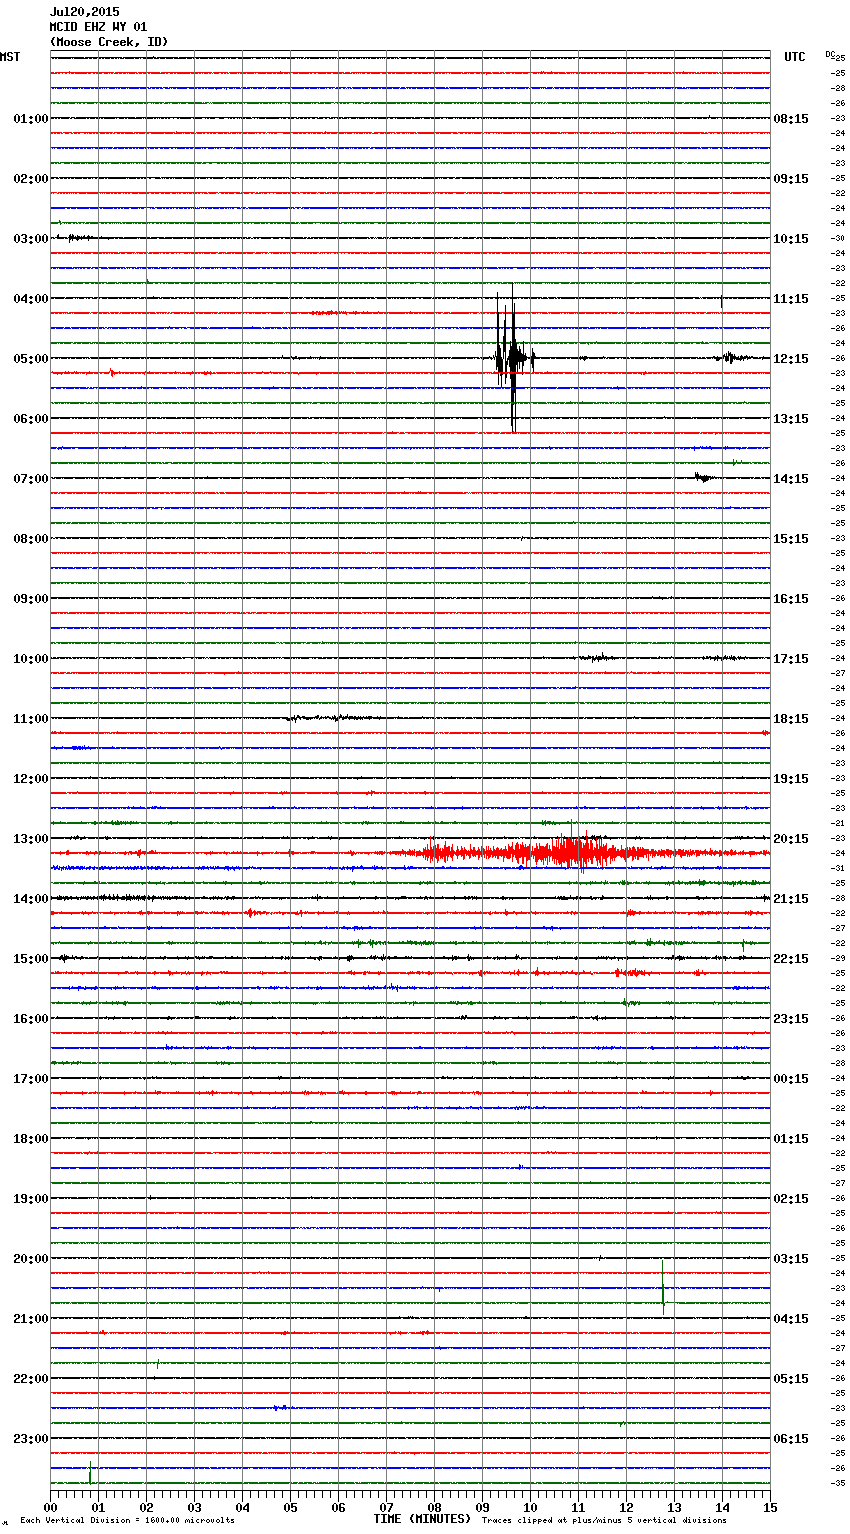Click the 15 minute axis tick label

[x=770, y=1507]
